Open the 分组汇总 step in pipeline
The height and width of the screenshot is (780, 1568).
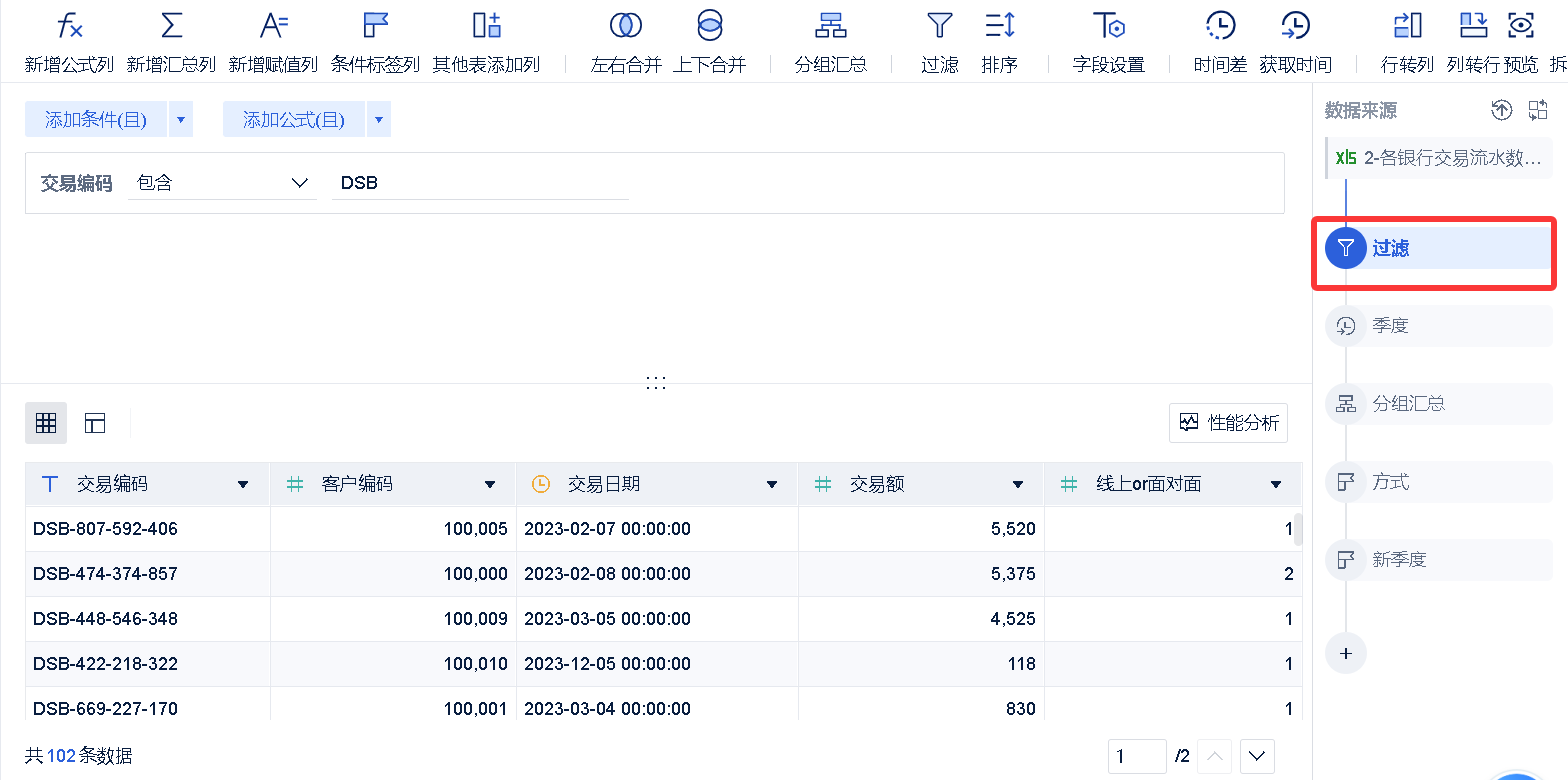(x=1439, y=404)
